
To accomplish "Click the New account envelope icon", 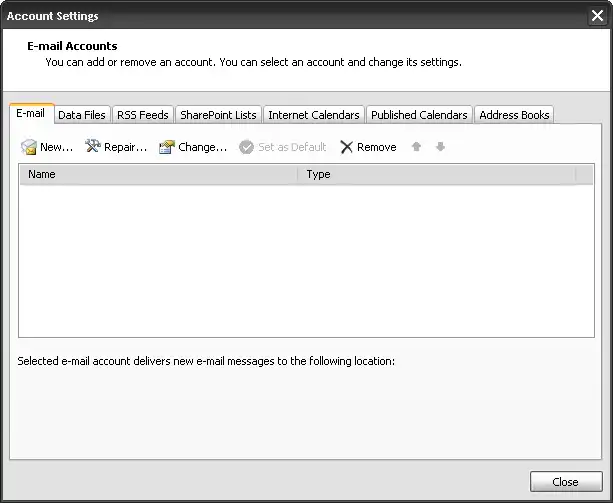I will 29,147.
